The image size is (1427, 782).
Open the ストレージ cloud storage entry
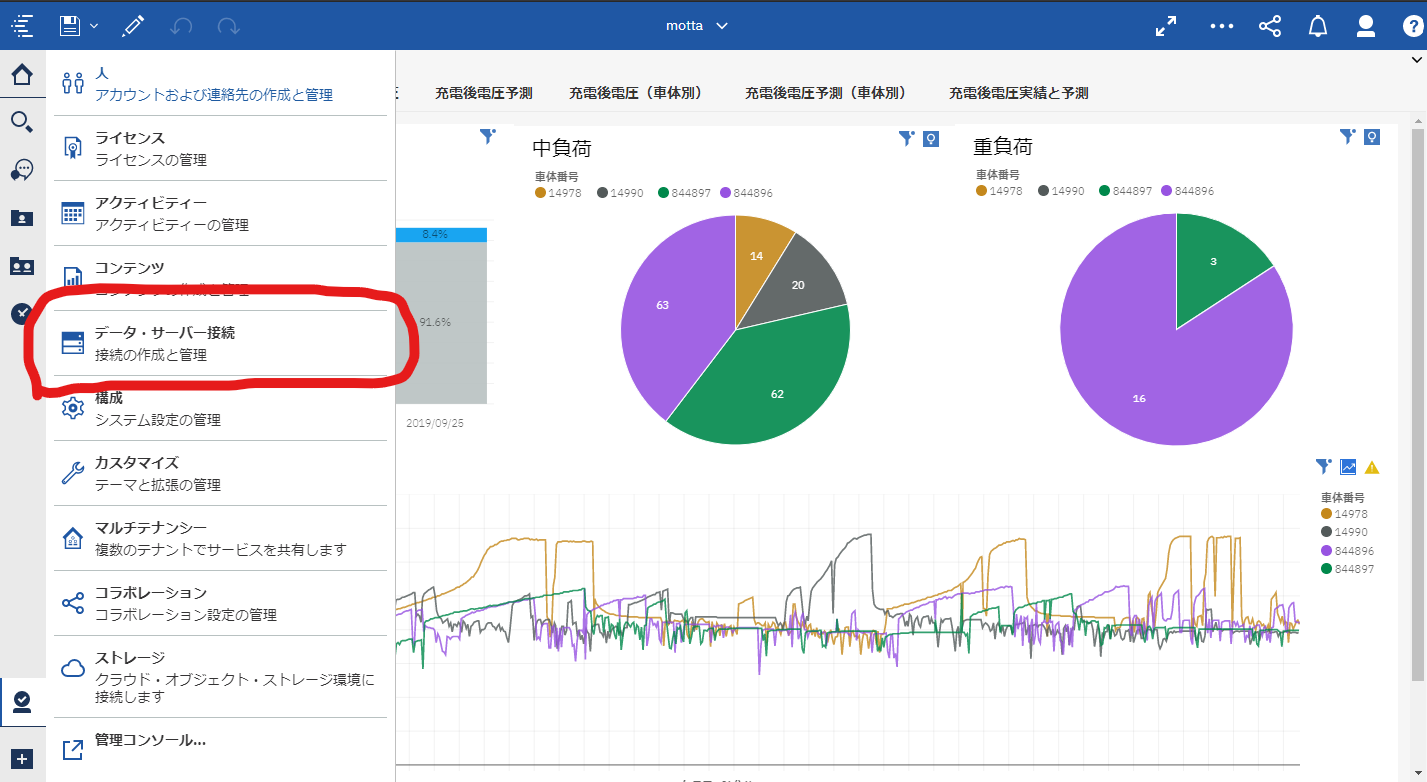click(220, 676)
